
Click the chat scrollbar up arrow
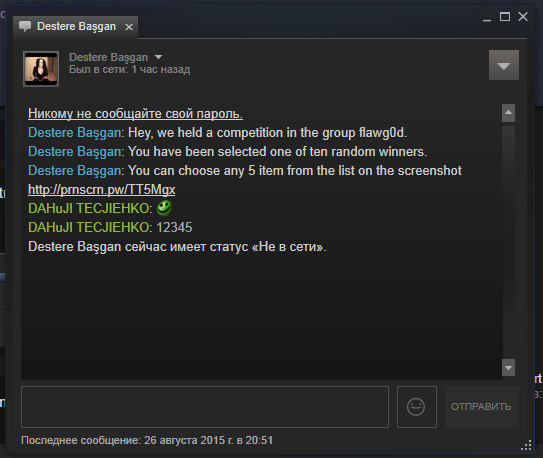coord(508,113)
